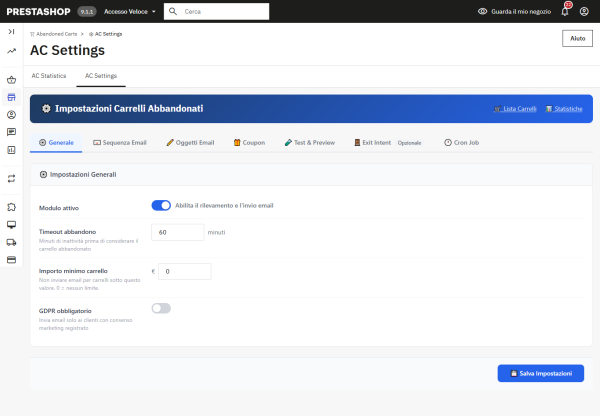Screen dimensions: 600x416
Task: Switch to Oggetti Email tab
Action: [190, 142]
